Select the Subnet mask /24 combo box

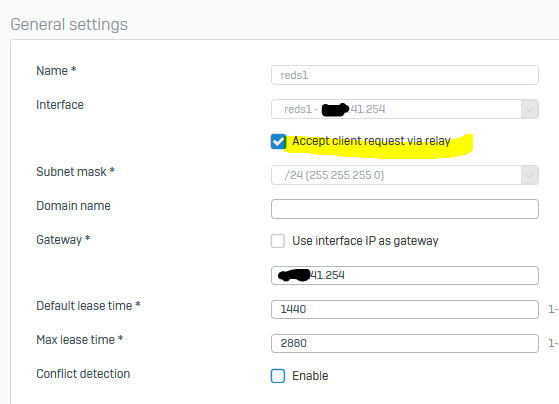point(405,175)
